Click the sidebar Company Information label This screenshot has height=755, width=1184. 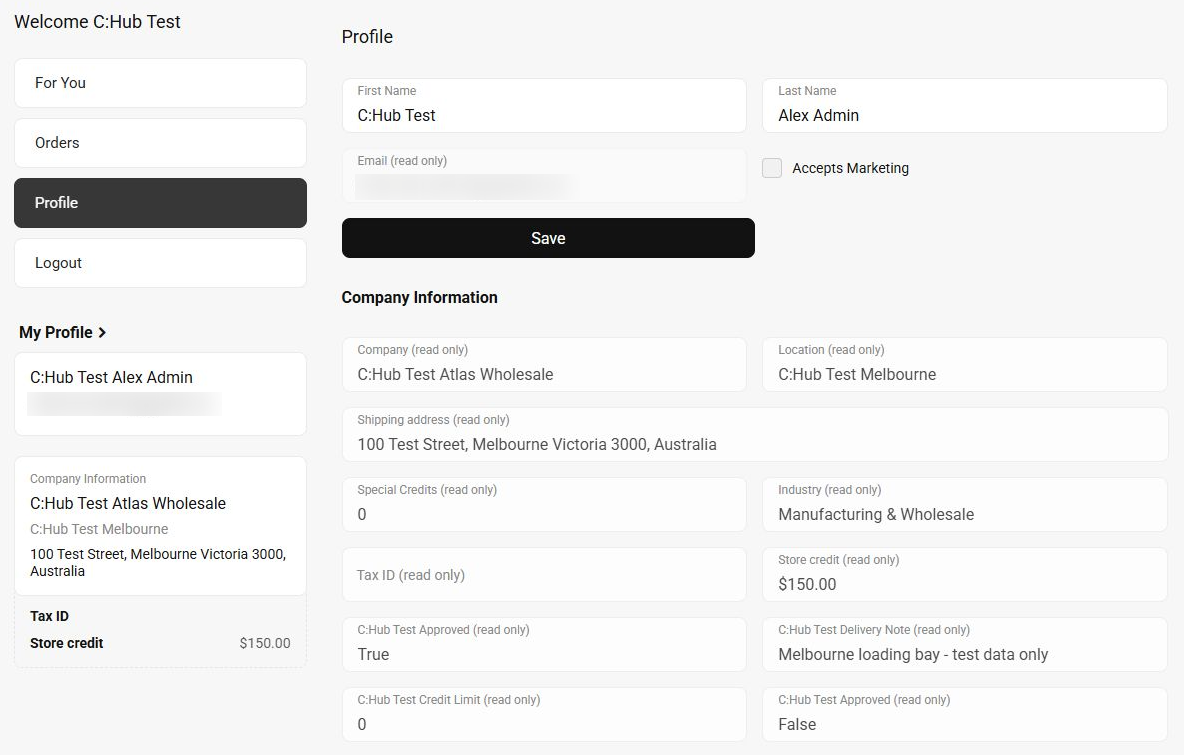88,479
